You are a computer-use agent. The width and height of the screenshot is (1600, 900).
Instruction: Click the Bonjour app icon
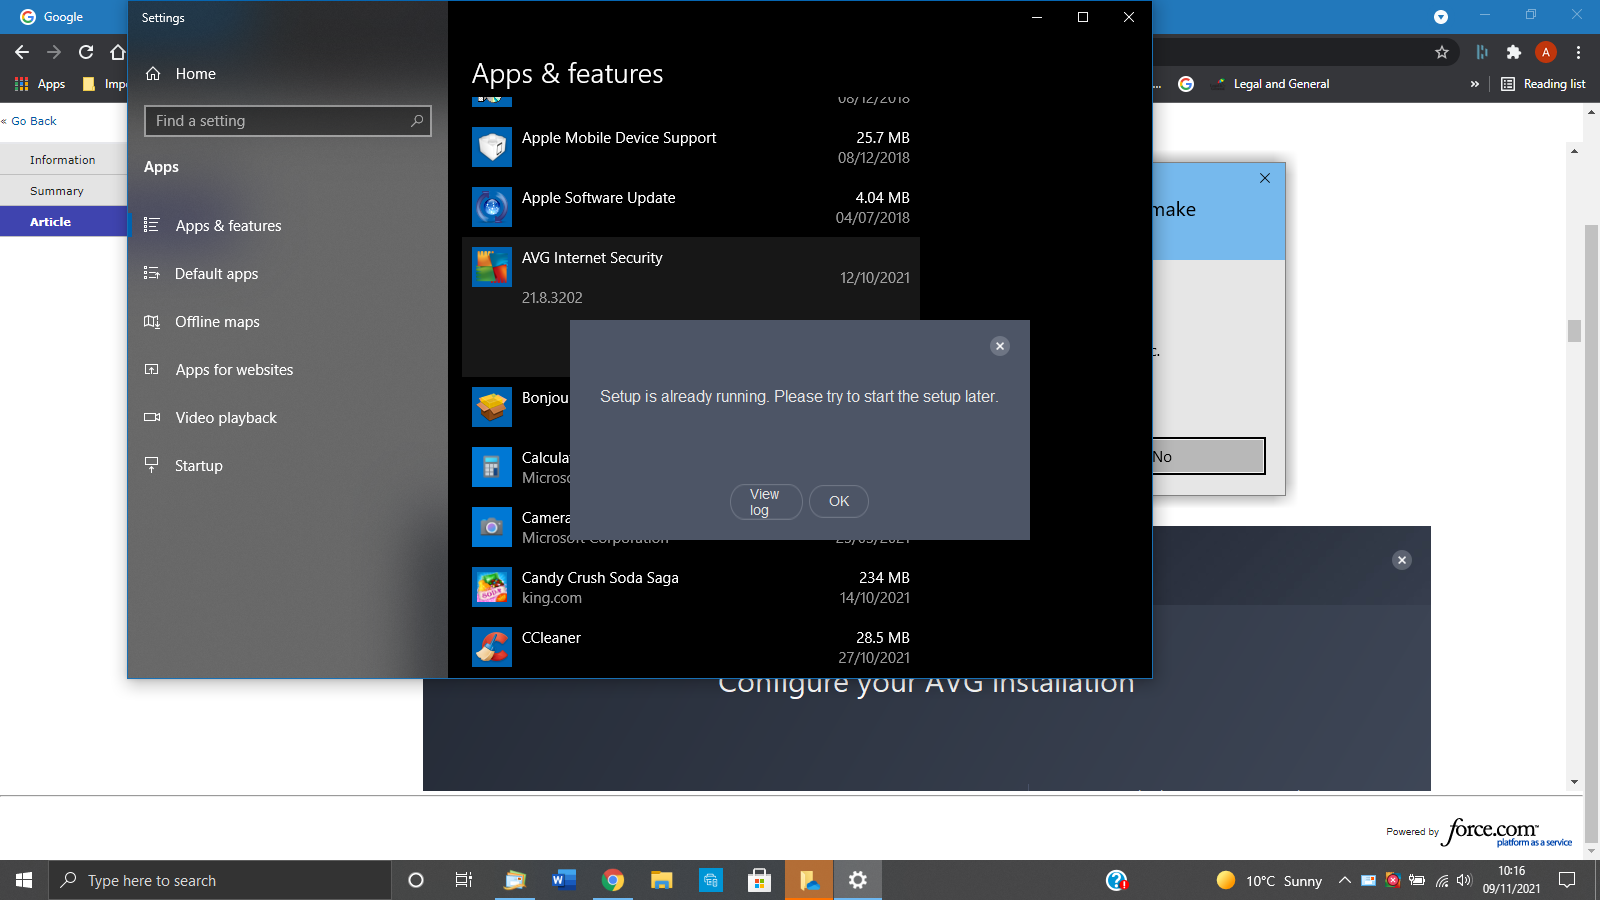(492, 407)
